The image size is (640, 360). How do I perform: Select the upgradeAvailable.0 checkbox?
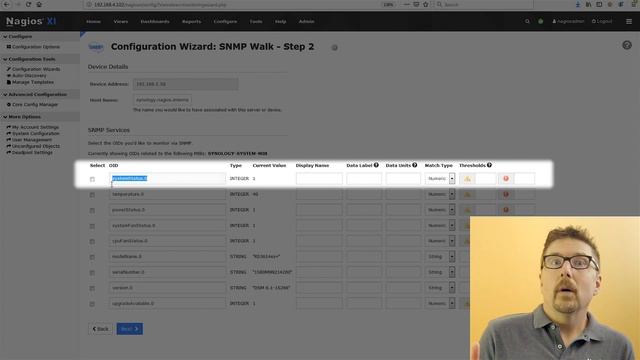pos(92,304)
